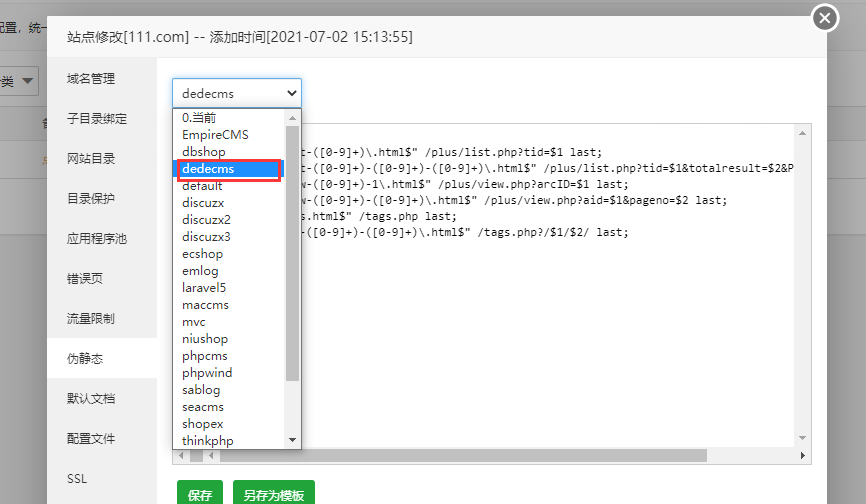The height and width of the screenshot is (504, 866).
Task: Open 网站目录 tab
Action: coord(102,159)
